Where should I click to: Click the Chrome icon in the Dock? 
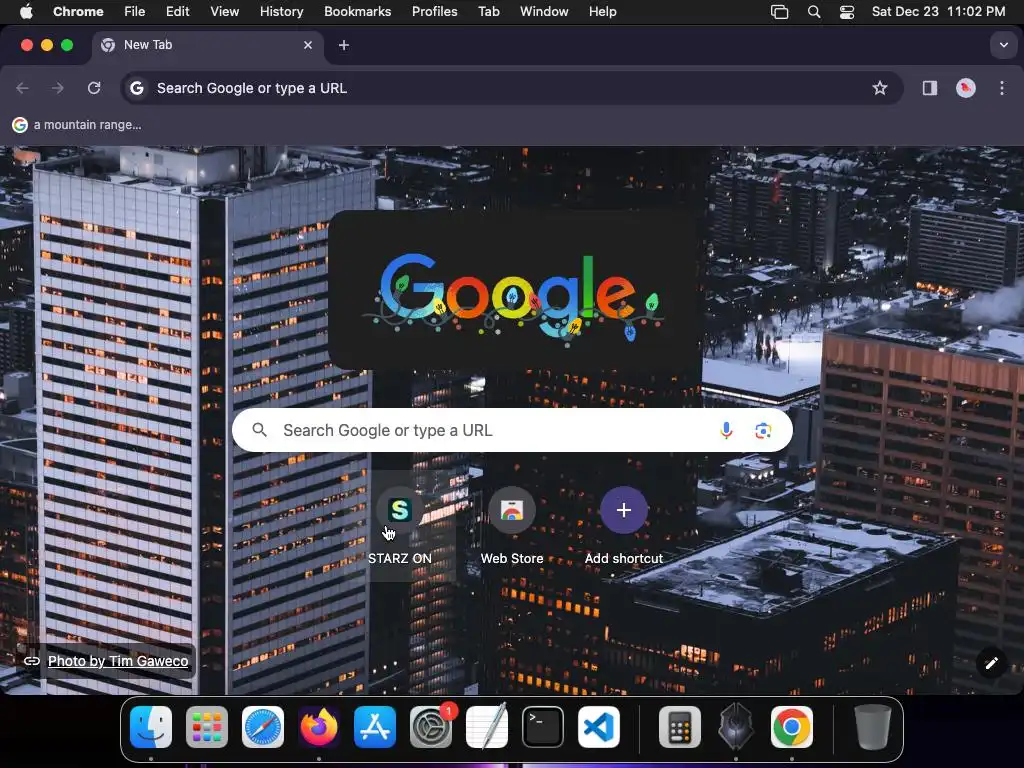coord(792,727)
